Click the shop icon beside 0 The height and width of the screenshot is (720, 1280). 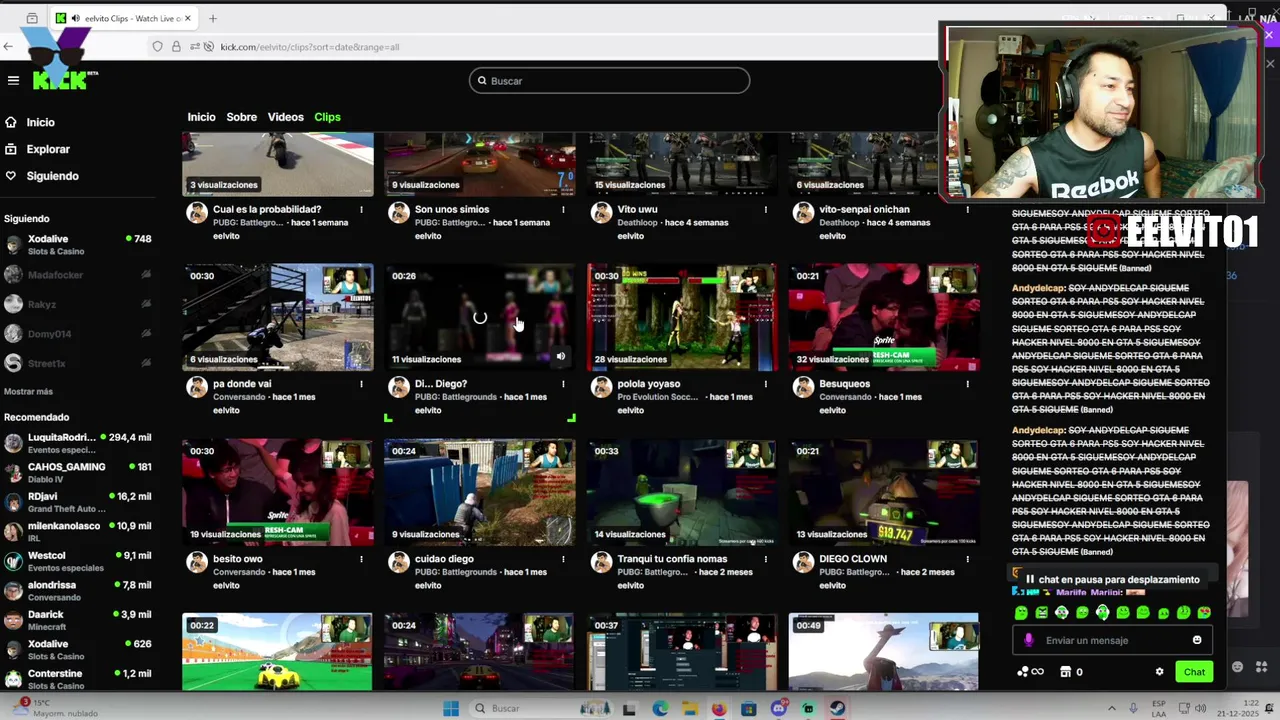pyautogui.click(x=1065, y=672)
